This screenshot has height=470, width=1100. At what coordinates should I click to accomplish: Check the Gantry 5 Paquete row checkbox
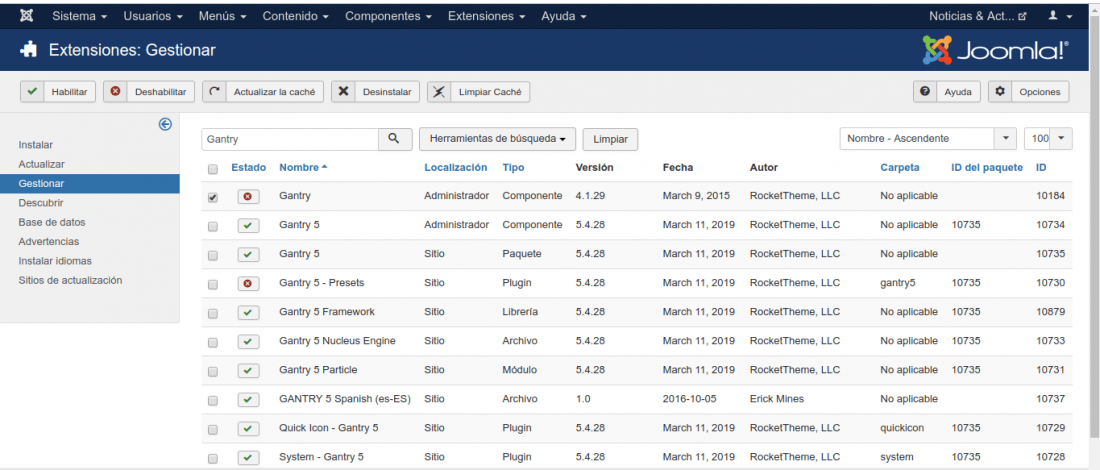[x=213, y=255]
